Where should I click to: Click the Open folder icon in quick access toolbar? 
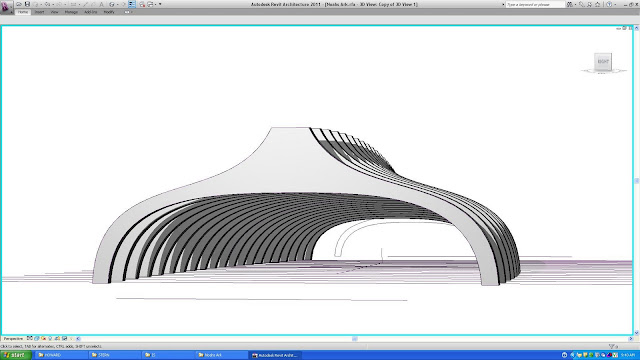(x=19, y=4)
